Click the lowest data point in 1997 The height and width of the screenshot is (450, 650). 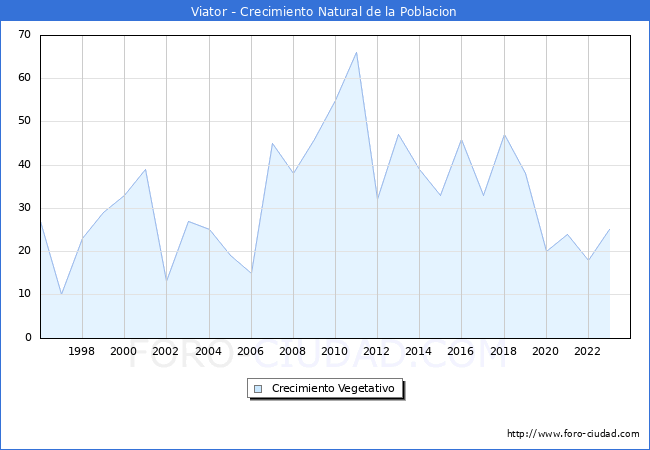pyautogui.click(x=61, y=294)
